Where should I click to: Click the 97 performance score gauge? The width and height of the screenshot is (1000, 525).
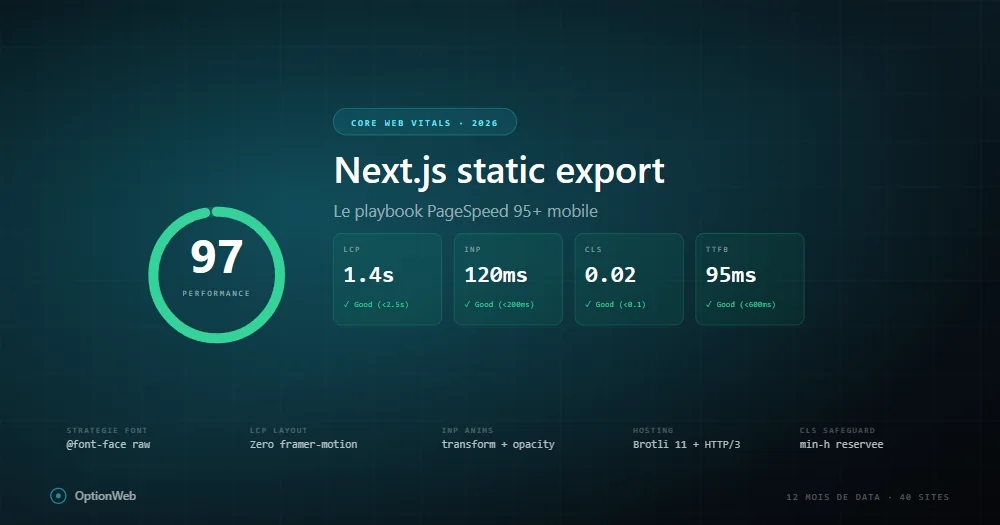217,275
